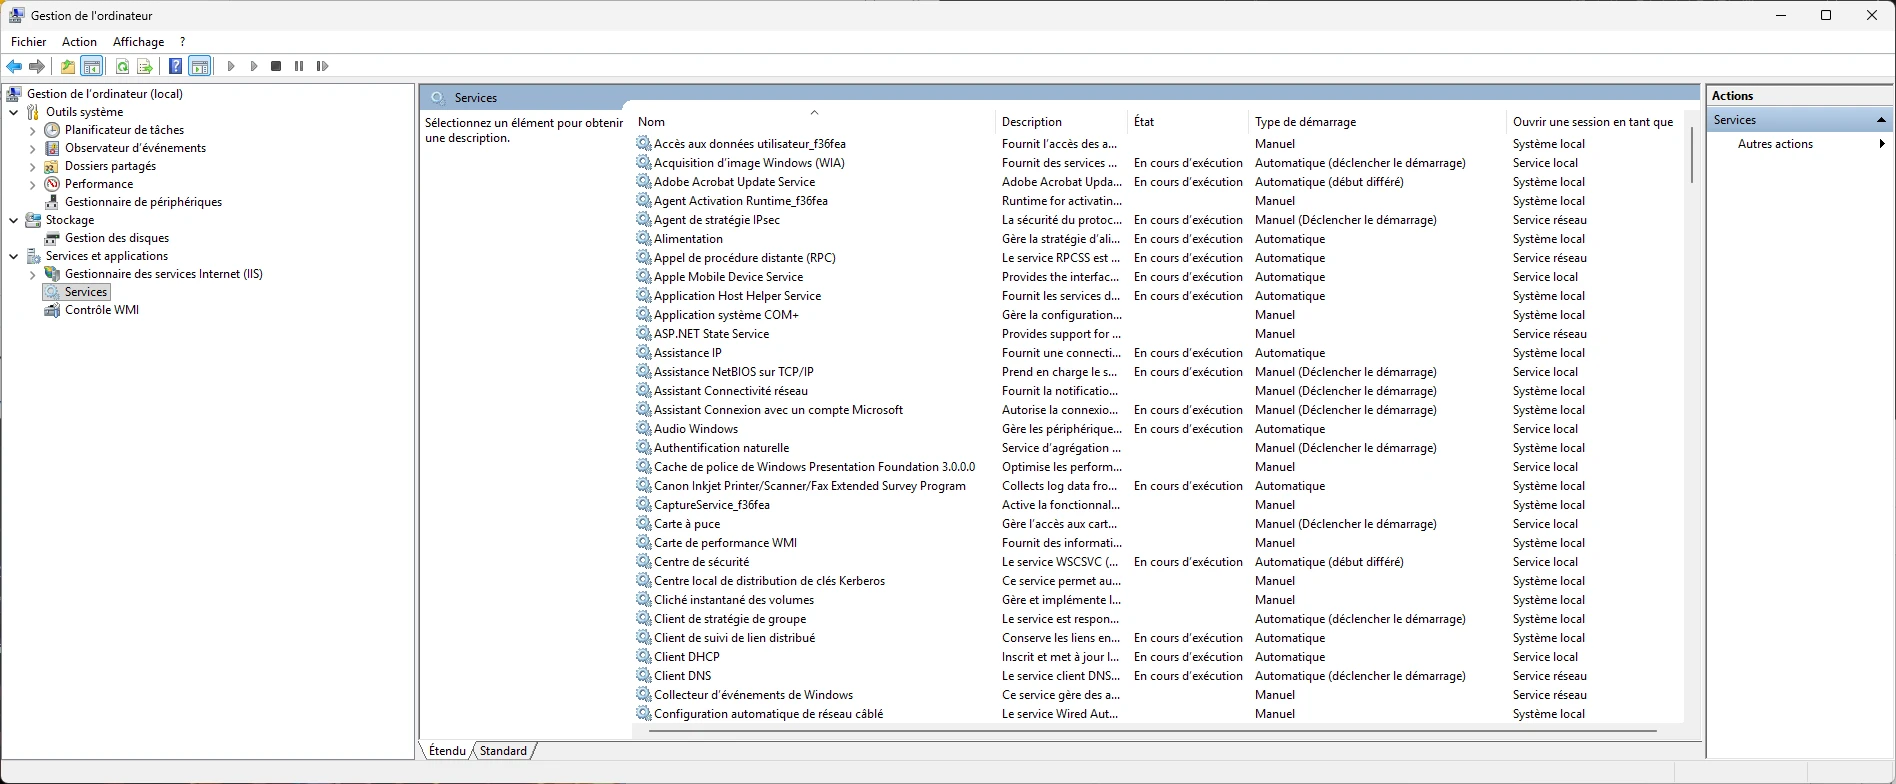Select Gestion de l'ordinateur (local) root node
The width and height of the screenshot is (1896, 784).
point(105,94)
